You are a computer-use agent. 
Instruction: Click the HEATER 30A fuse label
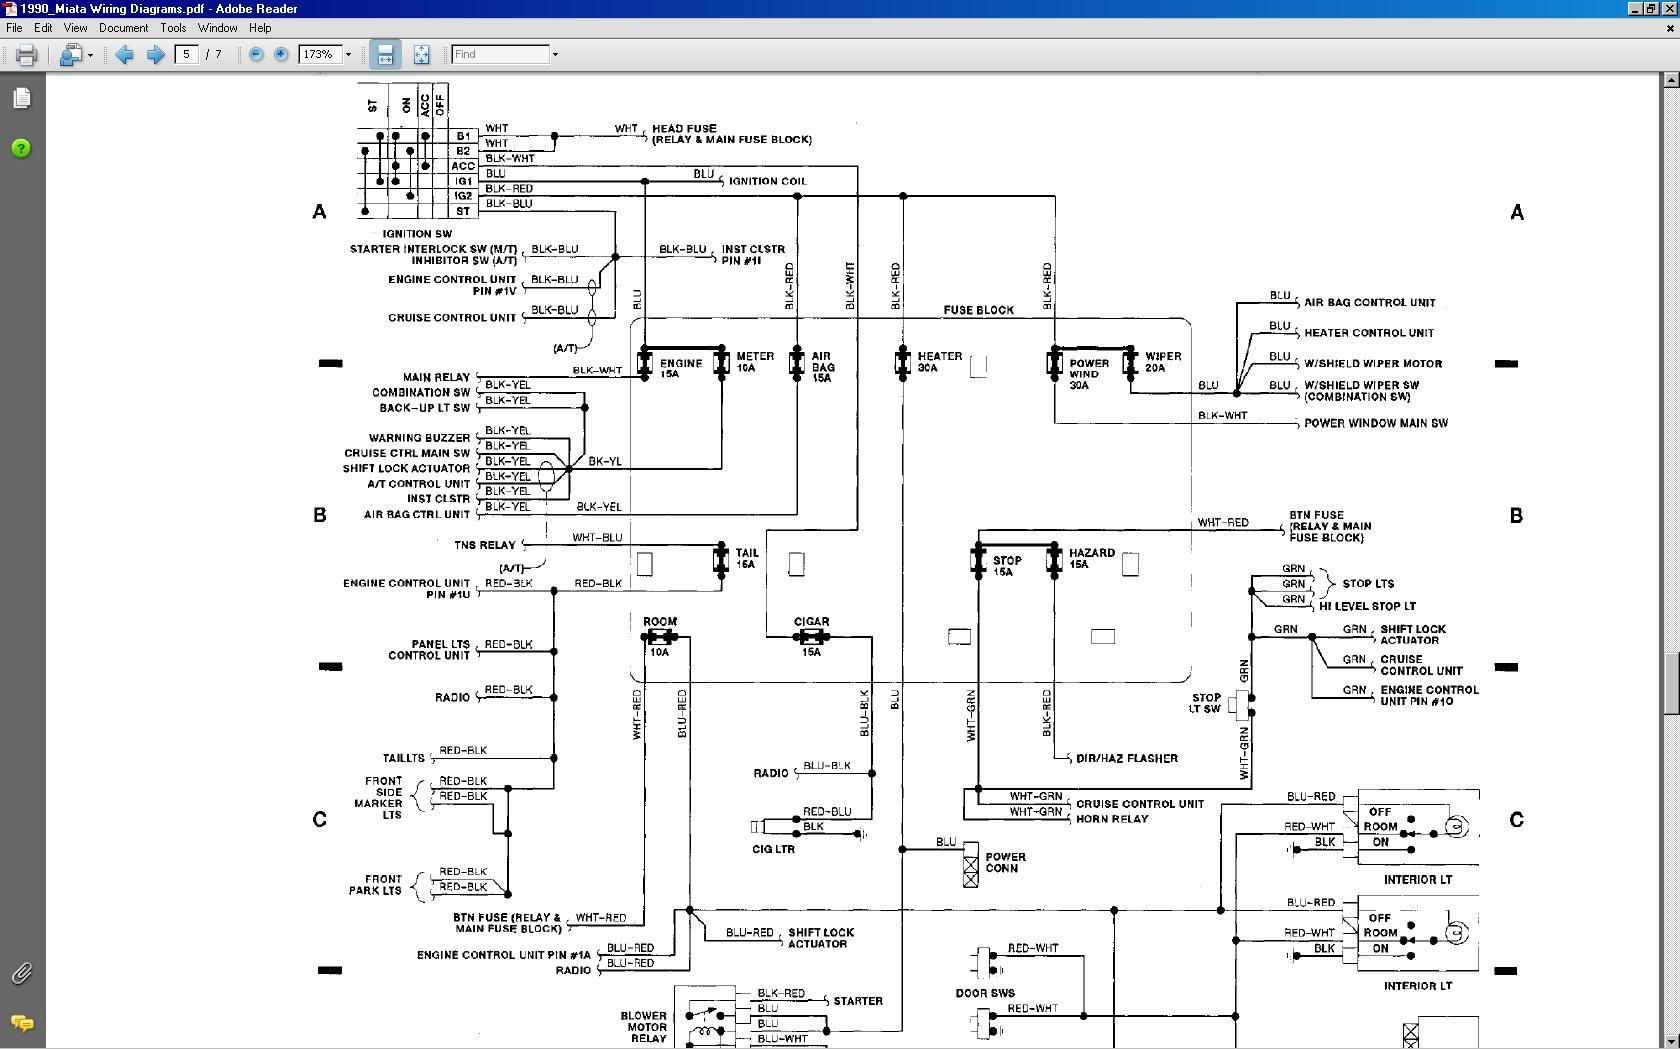click(939, 362)
